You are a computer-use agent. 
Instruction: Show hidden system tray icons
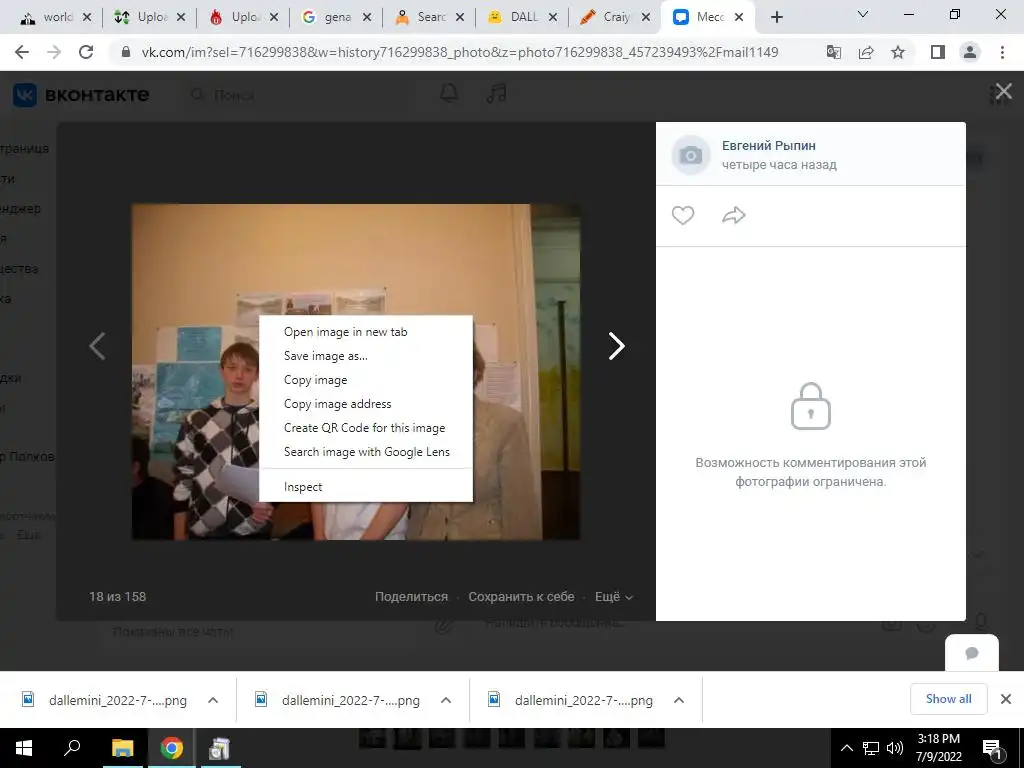tap(846, 748)
